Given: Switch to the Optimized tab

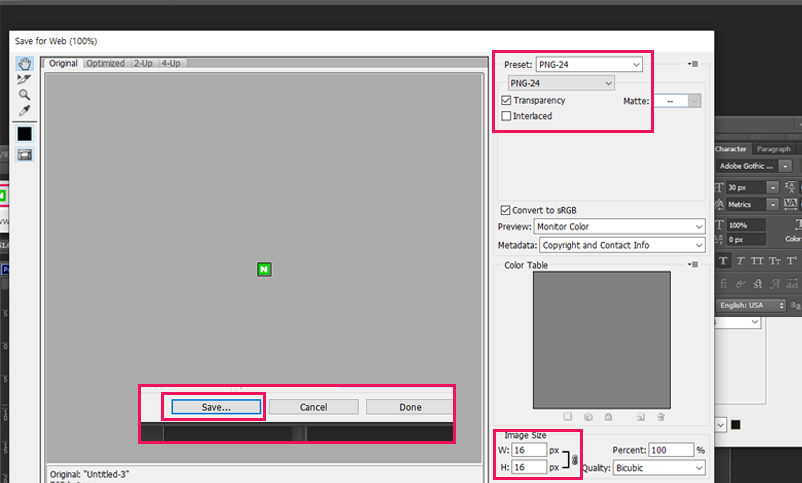Looking at the screenshot, I should point(105,63).
